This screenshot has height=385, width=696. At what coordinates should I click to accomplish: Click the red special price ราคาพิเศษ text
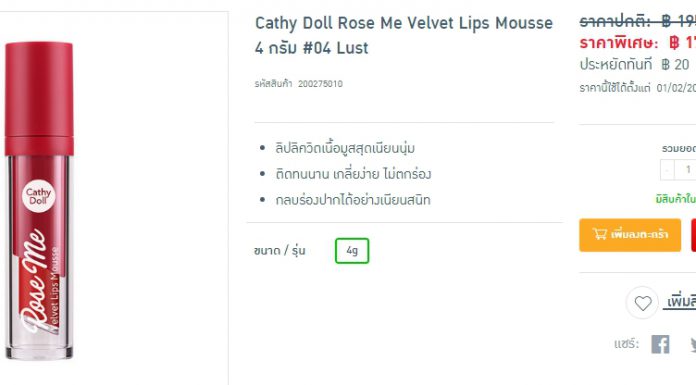[x=638, y=43]
